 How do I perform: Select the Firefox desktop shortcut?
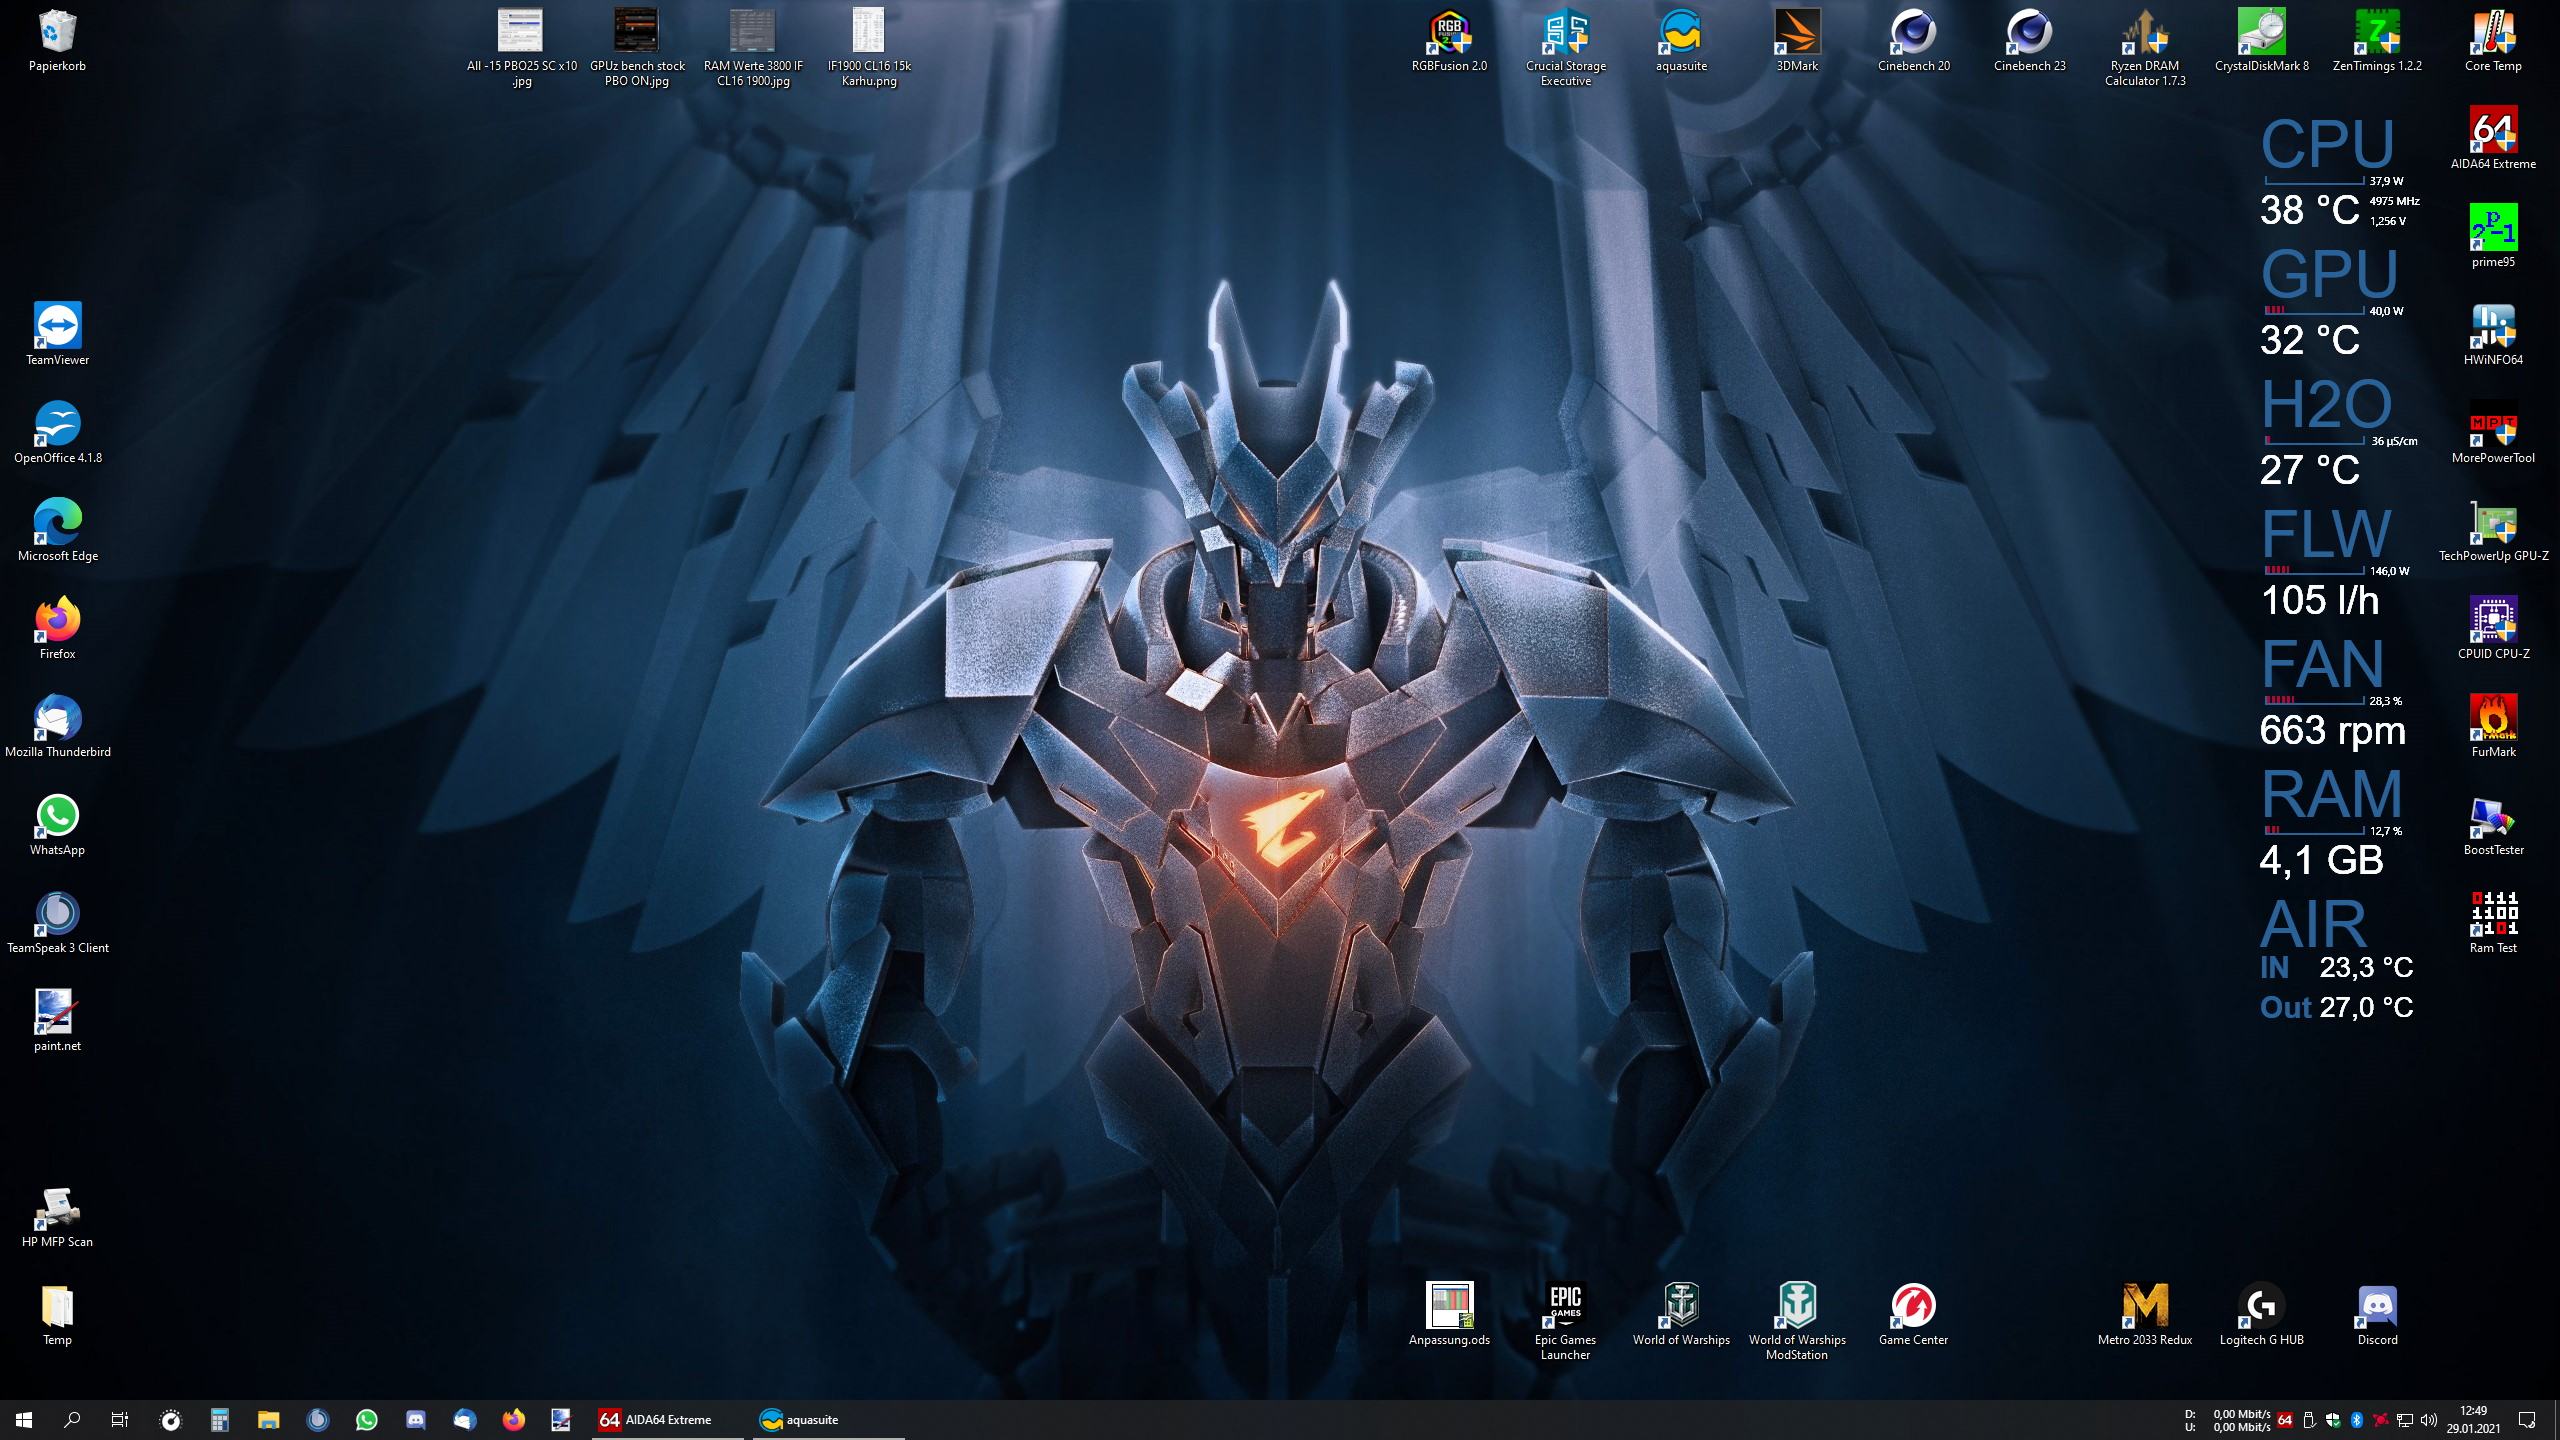(x=57, y=629)
